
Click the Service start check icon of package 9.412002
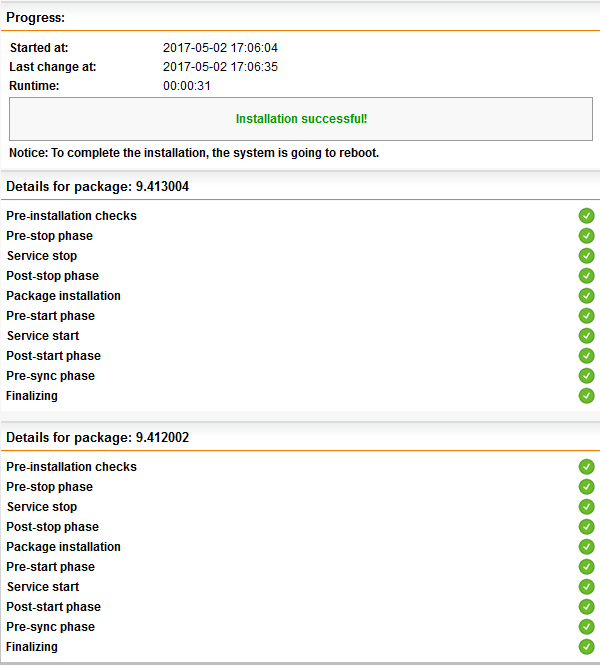click(x=586, y=587)
